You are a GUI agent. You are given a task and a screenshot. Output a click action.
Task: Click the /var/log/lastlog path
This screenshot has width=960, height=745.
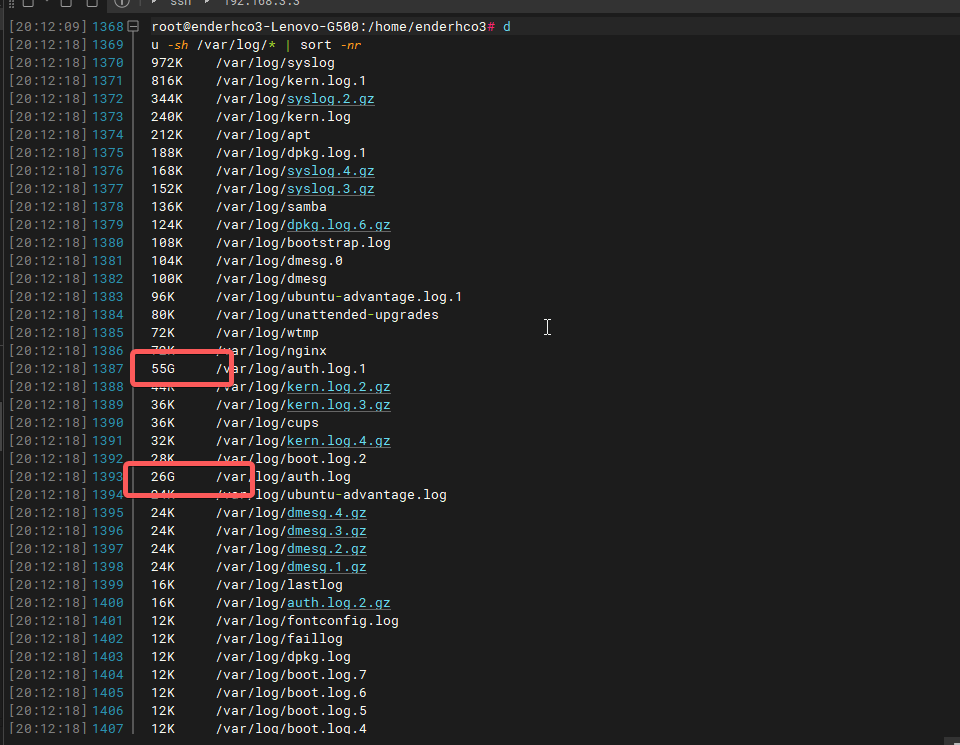(279, 585)
